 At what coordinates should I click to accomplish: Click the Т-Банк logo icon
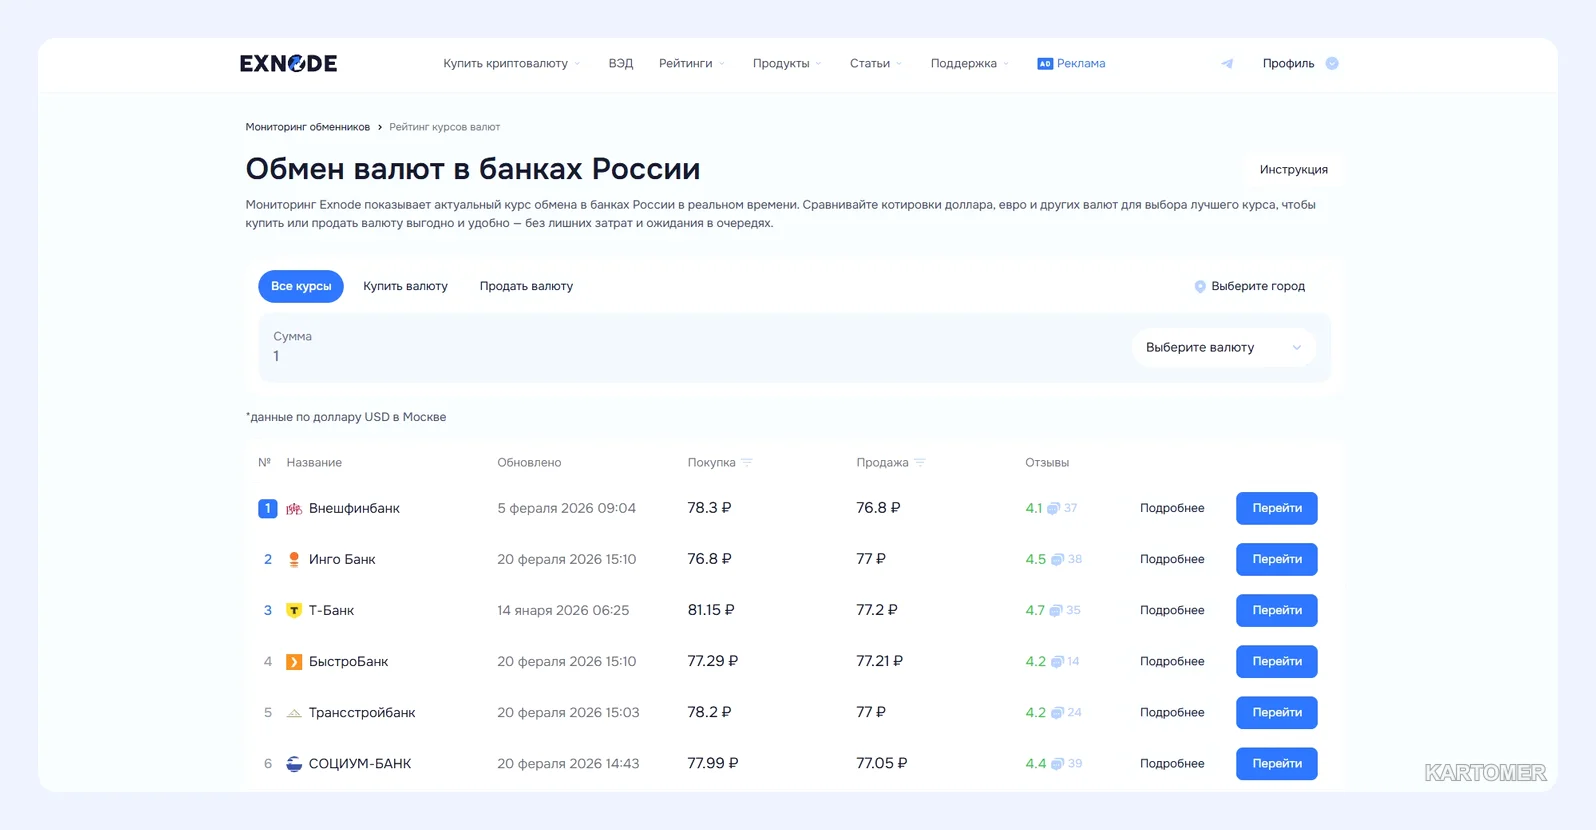click(294, 610)
